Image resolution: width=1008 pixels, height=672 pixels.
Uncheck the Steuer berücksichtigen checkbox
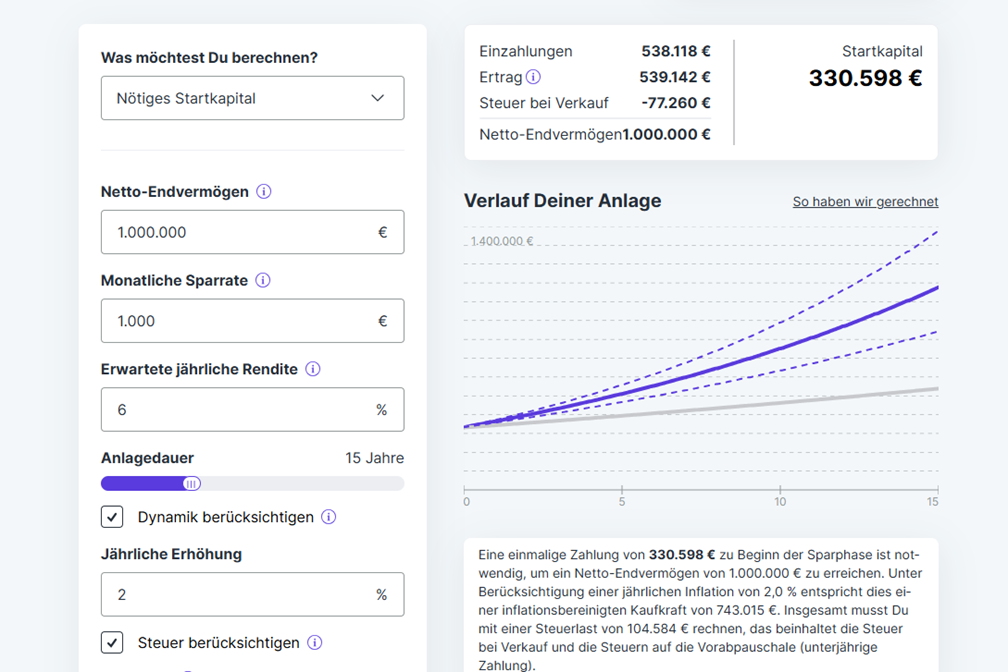coord(113,643)
